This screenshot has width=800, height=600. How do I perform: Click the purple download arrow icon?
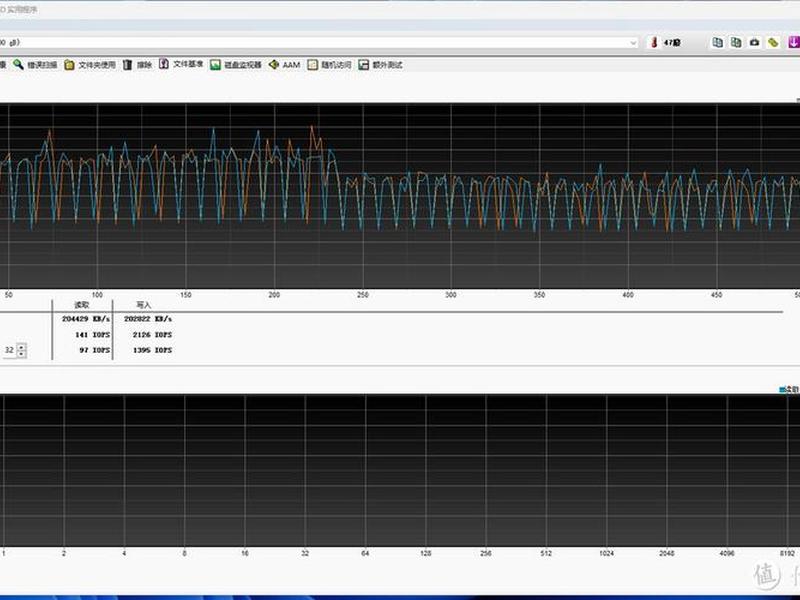tap(794, 42)
